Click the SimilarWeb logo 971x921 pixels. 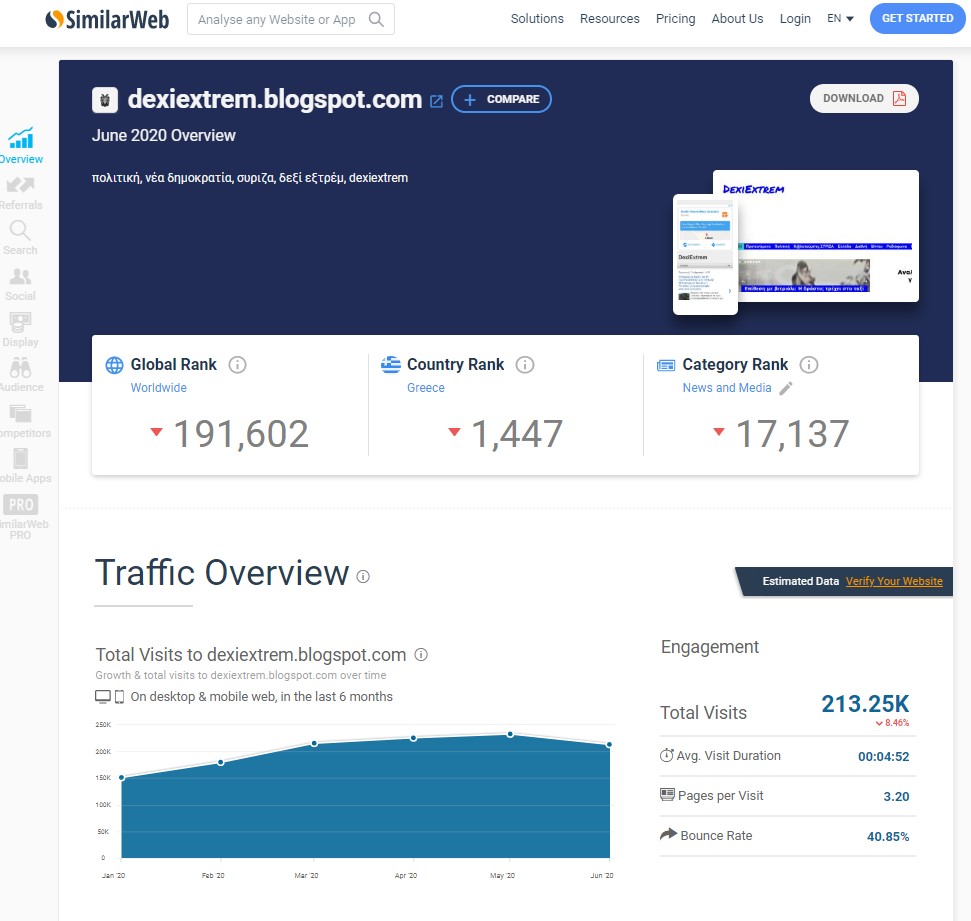107,19
